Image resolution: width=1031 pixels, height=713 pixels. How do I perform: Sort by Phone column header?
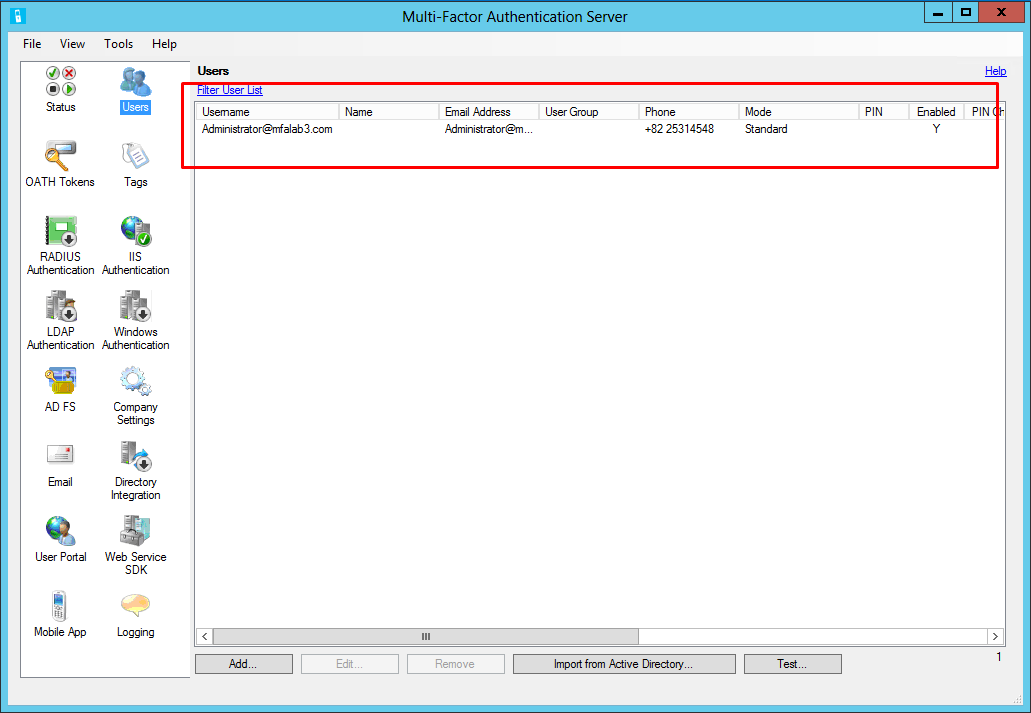click(x=688, y=112)
